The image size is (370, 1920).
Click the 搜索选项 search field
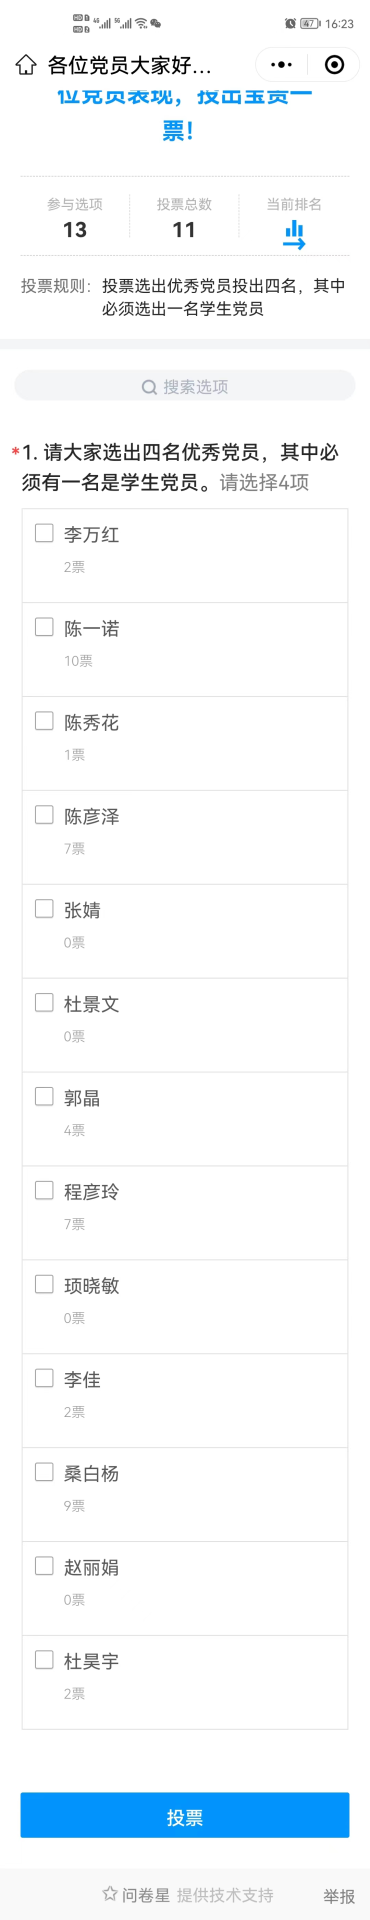(185, 386)
